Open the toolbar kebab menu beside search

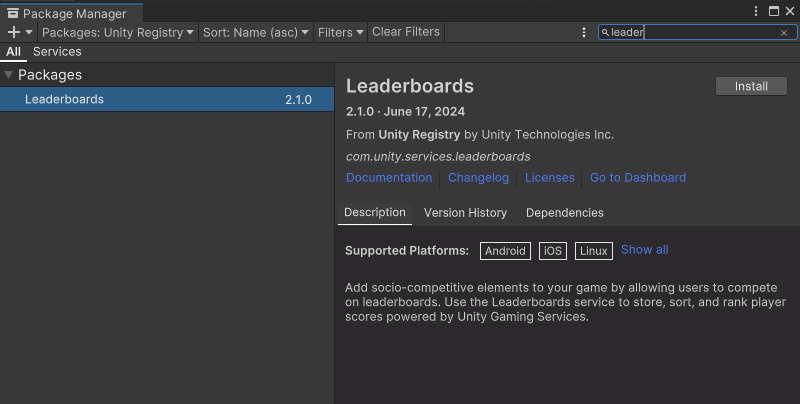(584, 32)
